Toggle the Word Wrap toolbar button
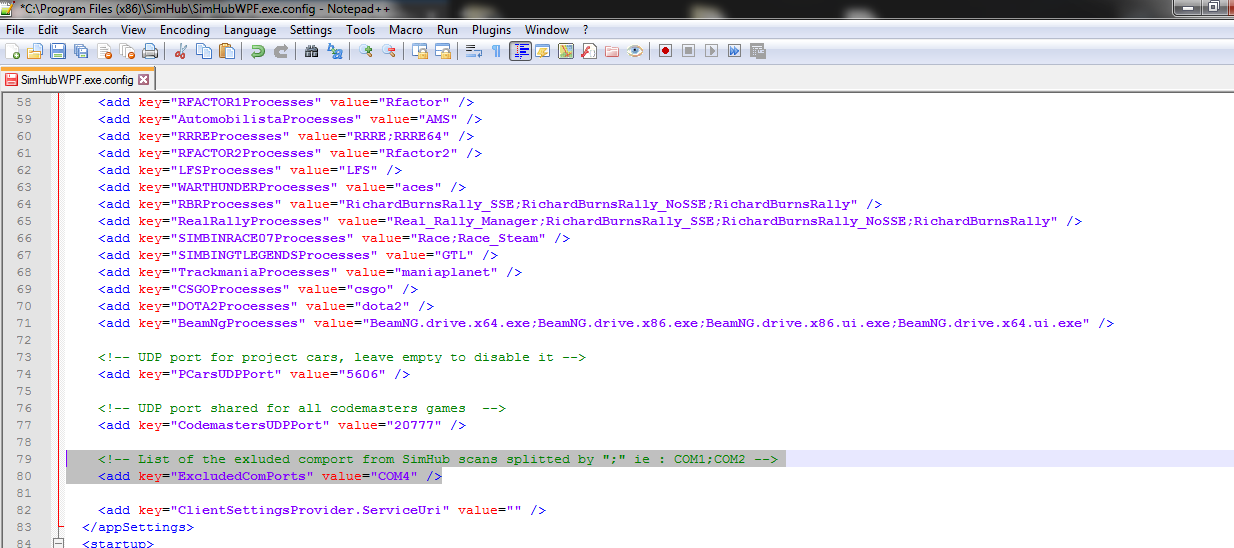The width and height of the screenshot is (1234, 548). coord(474,51)
